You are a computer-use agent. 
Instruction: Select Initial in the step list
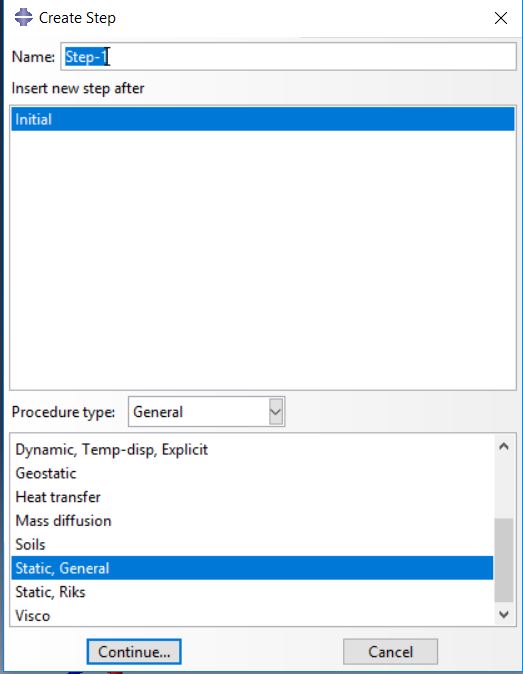coord(263,119)
